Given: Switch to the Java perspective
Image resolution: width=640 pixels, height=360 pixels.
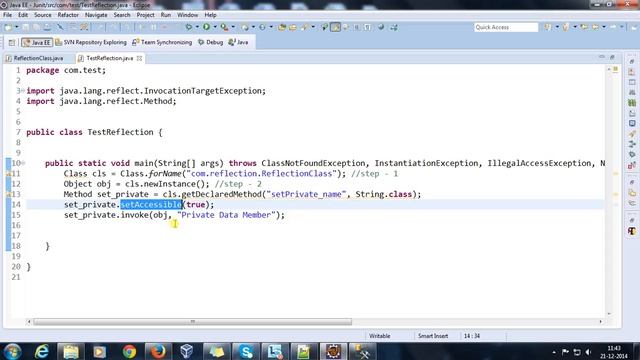Looking at the screenshot, I should tap(238, 42).
